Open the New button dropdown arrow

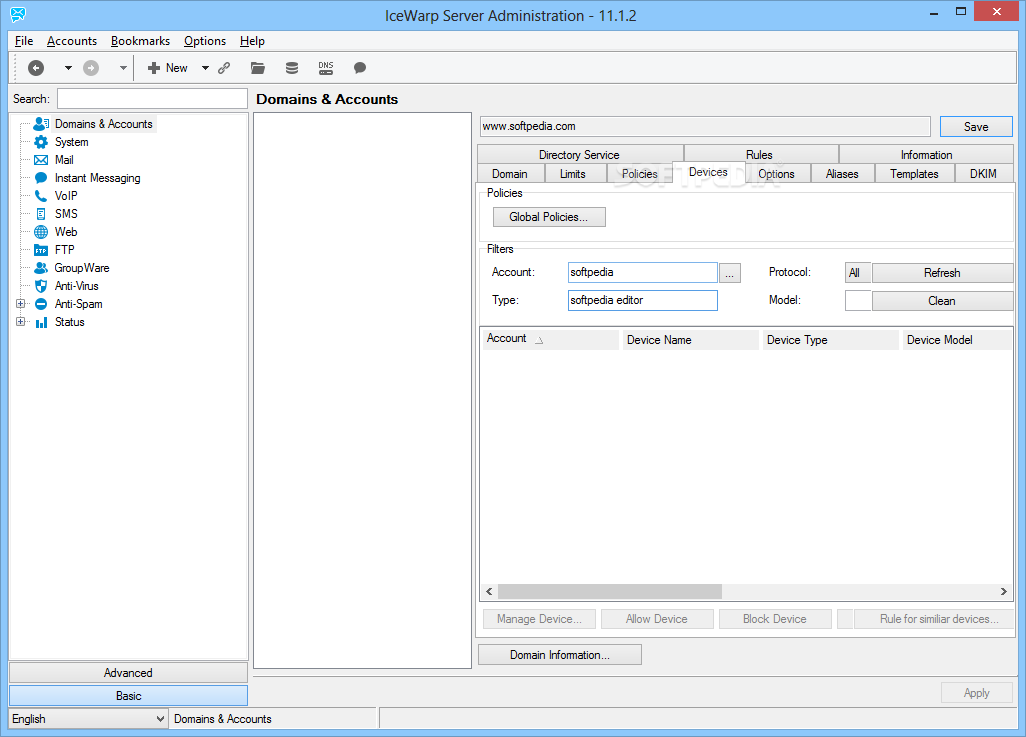[205, 67]
